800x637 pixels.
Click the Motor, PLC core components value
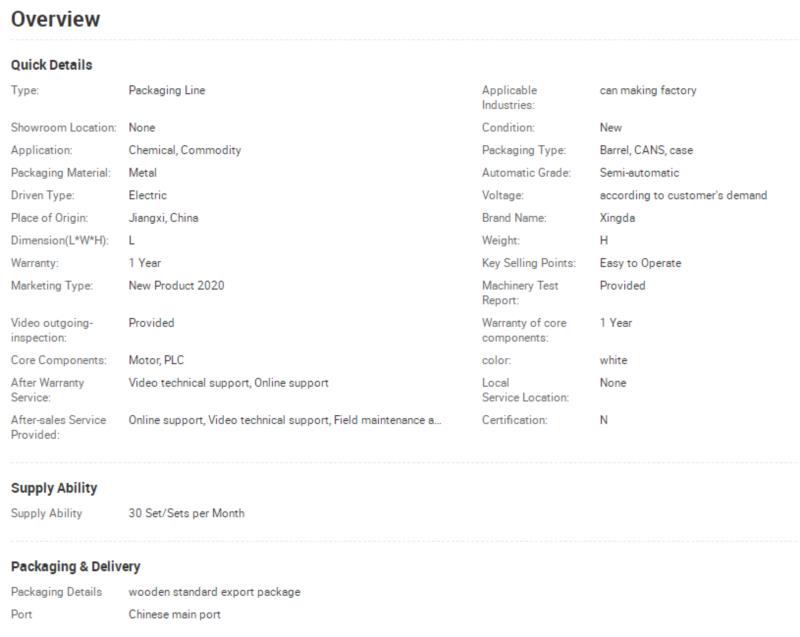[x=156, y=360]
